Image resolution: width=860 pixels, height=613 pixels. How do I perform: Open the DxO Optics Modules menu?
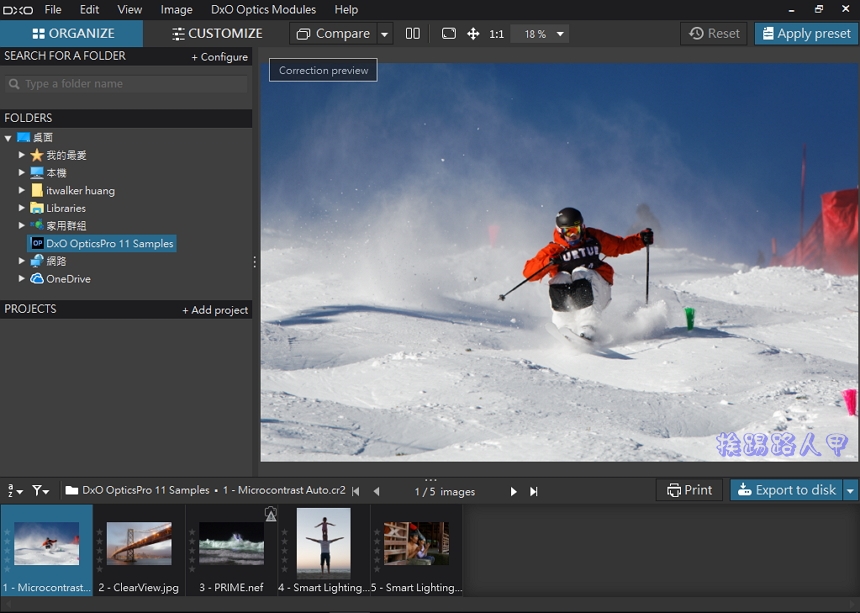tap(263, 9)
